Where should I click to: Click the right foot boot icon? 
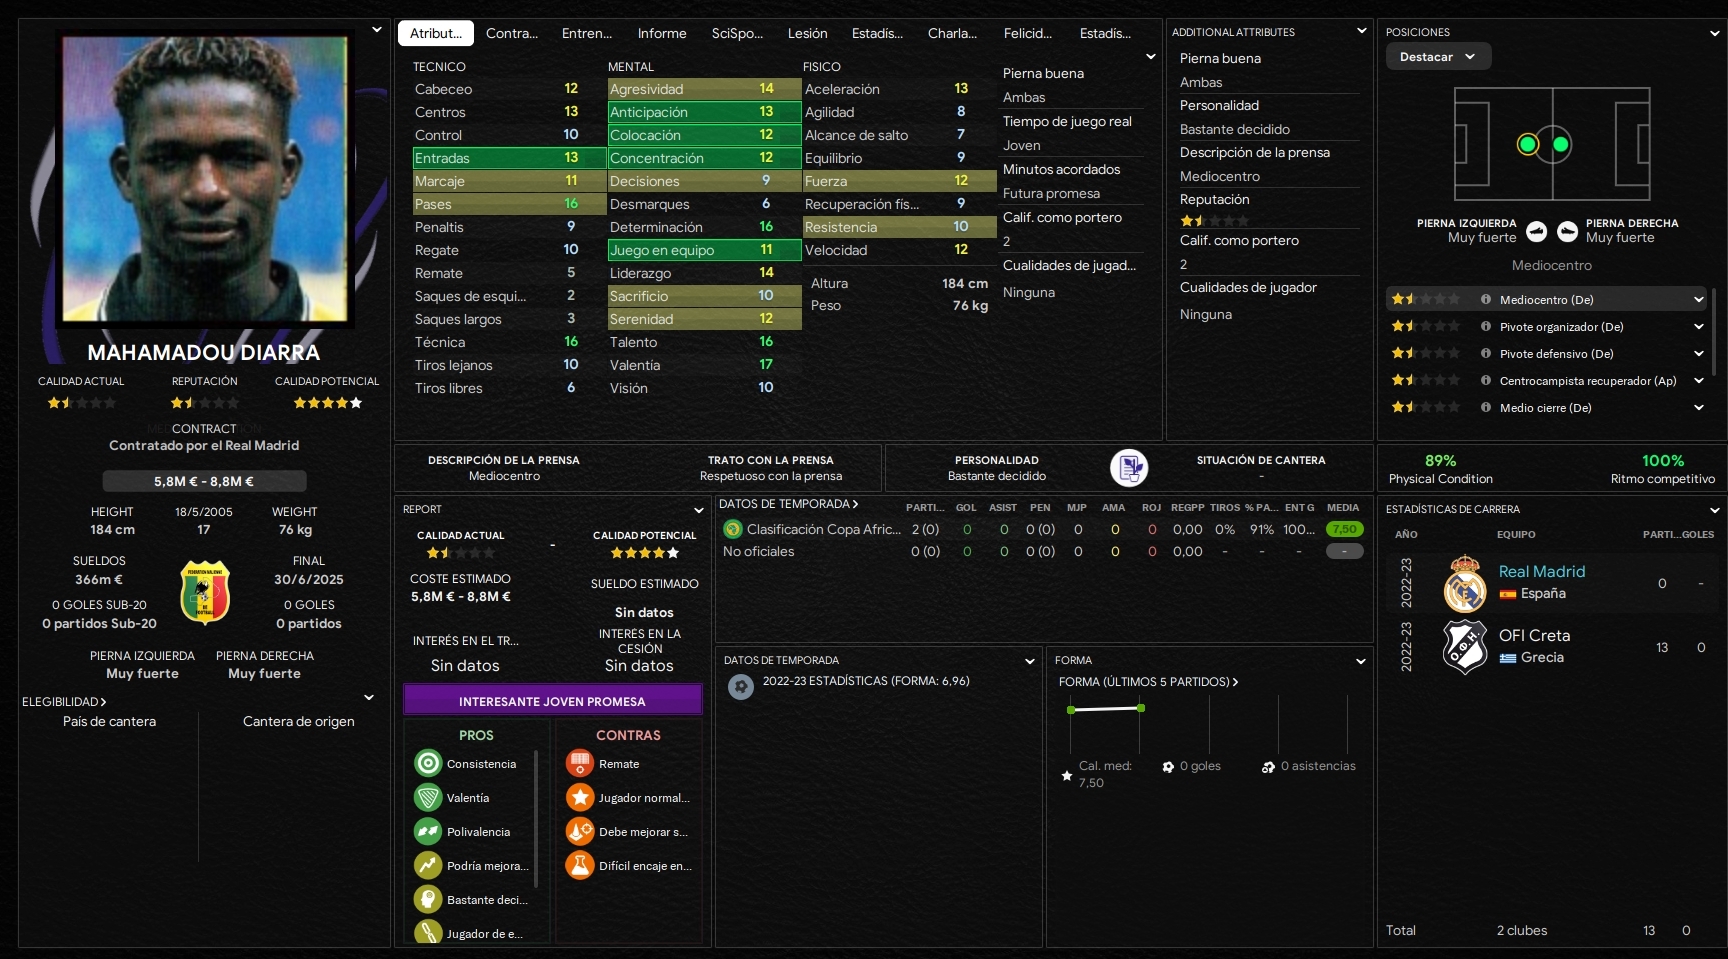coord(1568,232)
